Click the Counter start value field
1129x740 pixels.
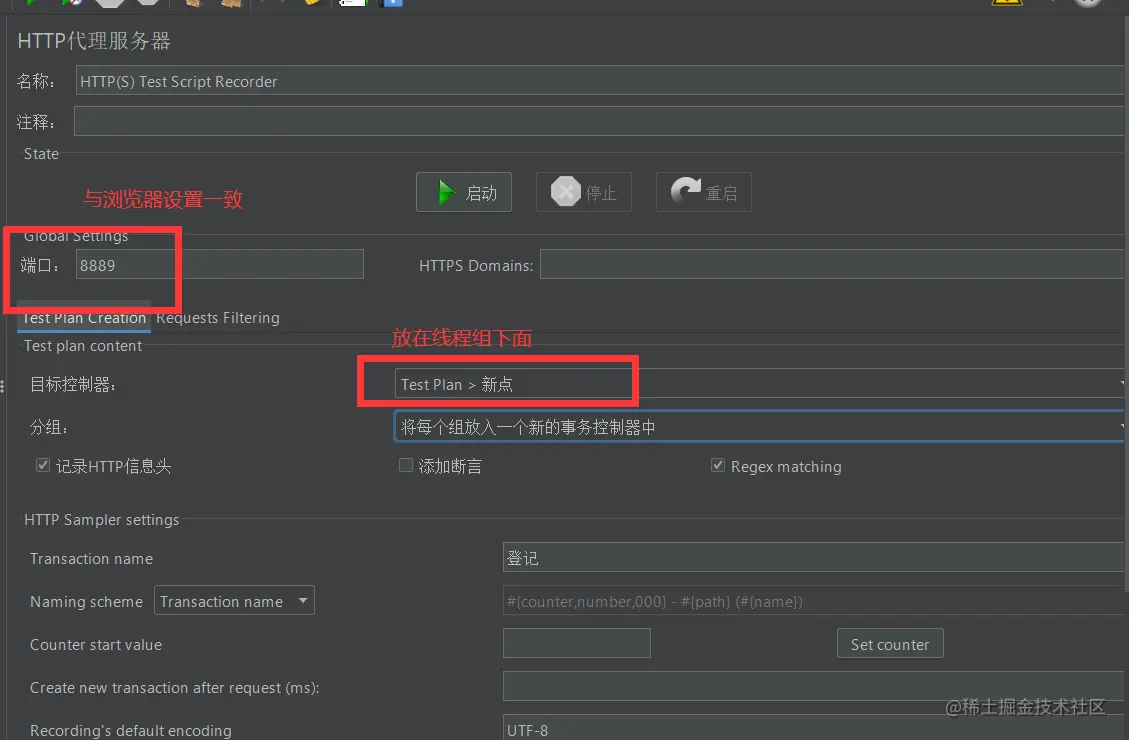point(577,643)
